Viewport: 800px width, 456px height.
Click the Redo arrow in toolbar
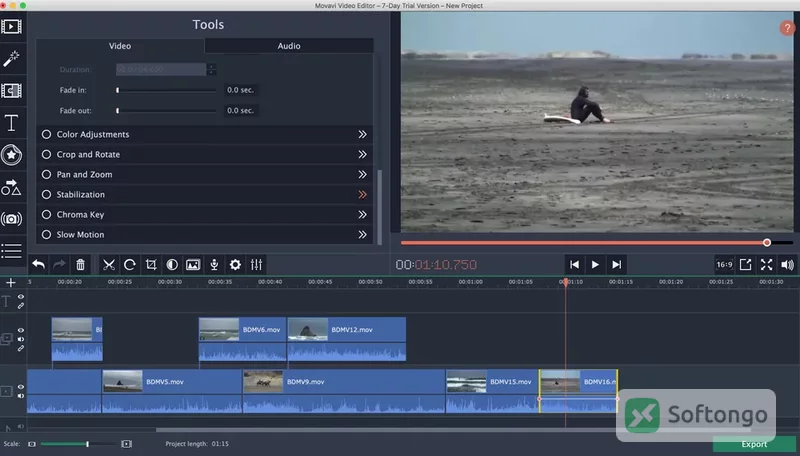(x=59, y=264)
